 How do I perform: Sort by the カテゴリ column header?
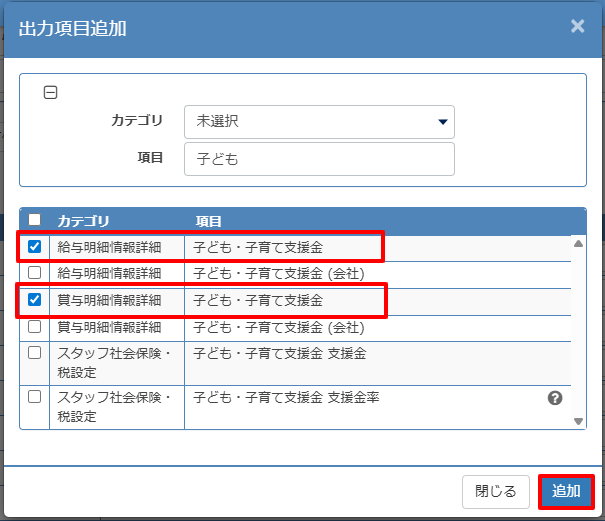(x=83, y=220)
